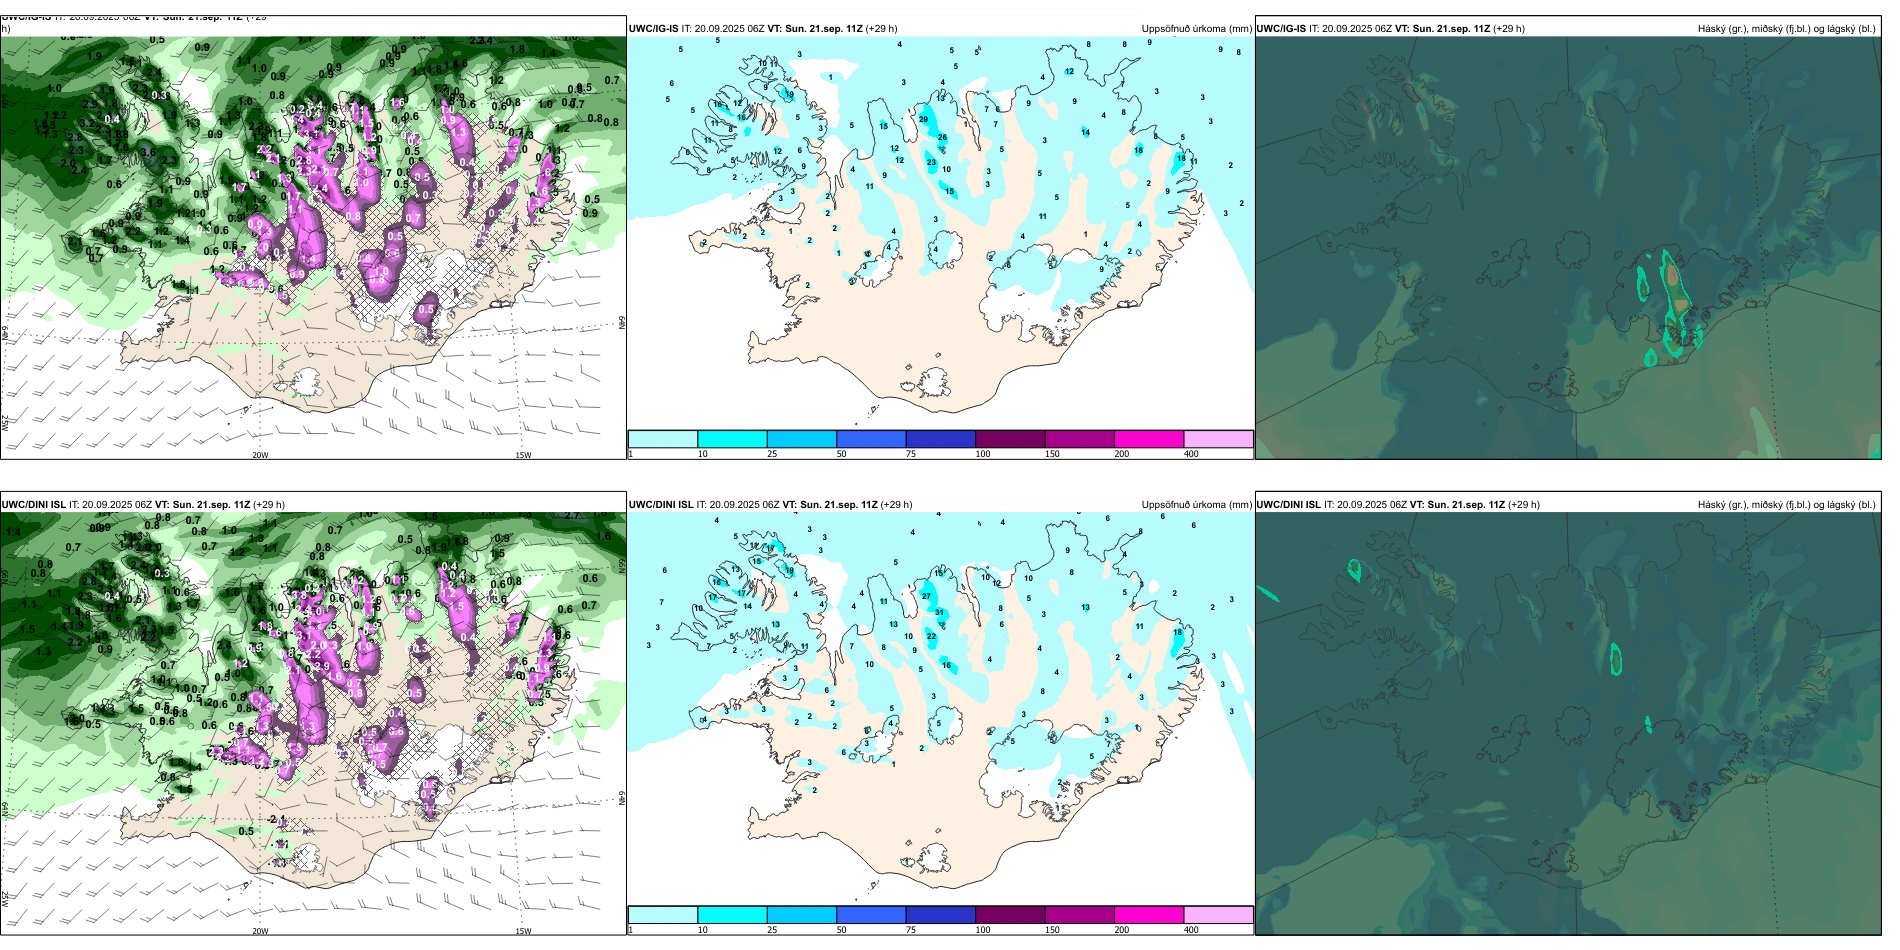This screenshot has height=950, width=1900.
Task: Pick the 1–10 mm light cyan swatch in DINI ISL legend
Action: pyautogui.click(x=663, y=915)
